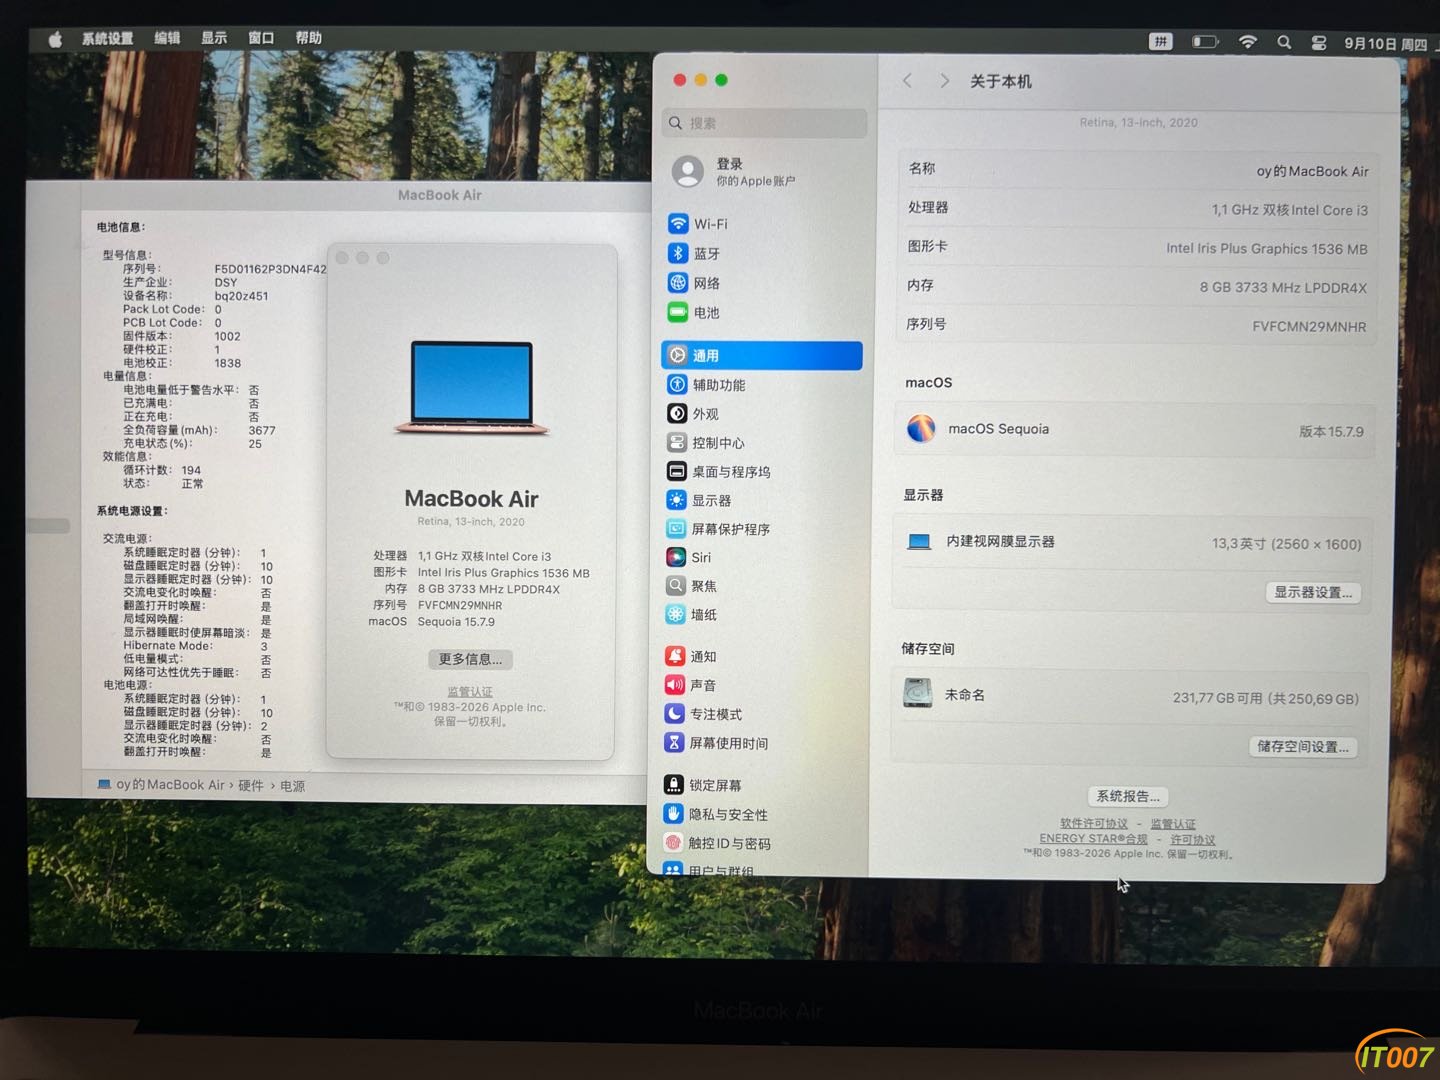Open 监管认证 link in About This Mac window
The height and width of the screenshot is (1080, 1440).
pyautogui.click(x=470, y=691)
